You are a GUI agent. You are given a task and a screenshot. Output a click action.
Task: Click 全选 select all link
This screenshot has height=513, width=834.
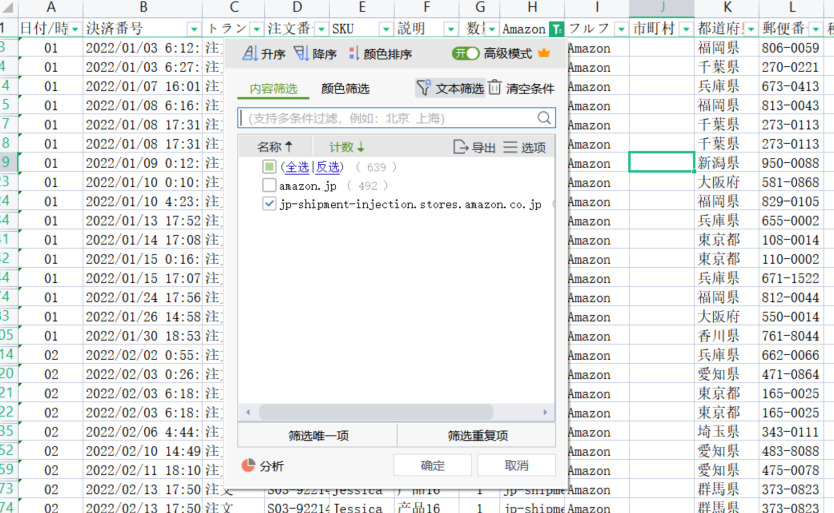[x=297, y=167]
